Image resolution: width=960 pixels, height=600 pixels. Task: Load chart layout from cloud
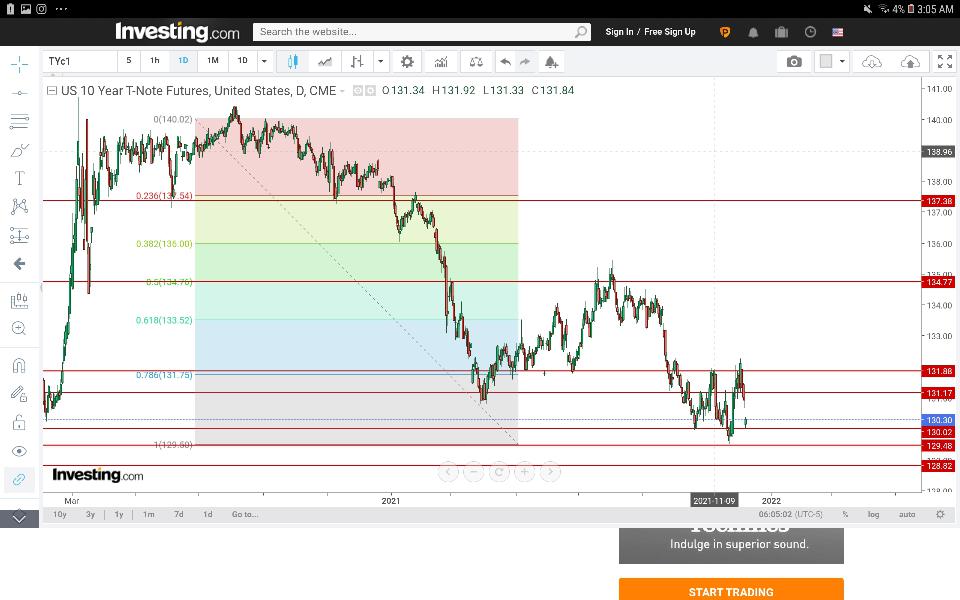click(x=872, y=61)
